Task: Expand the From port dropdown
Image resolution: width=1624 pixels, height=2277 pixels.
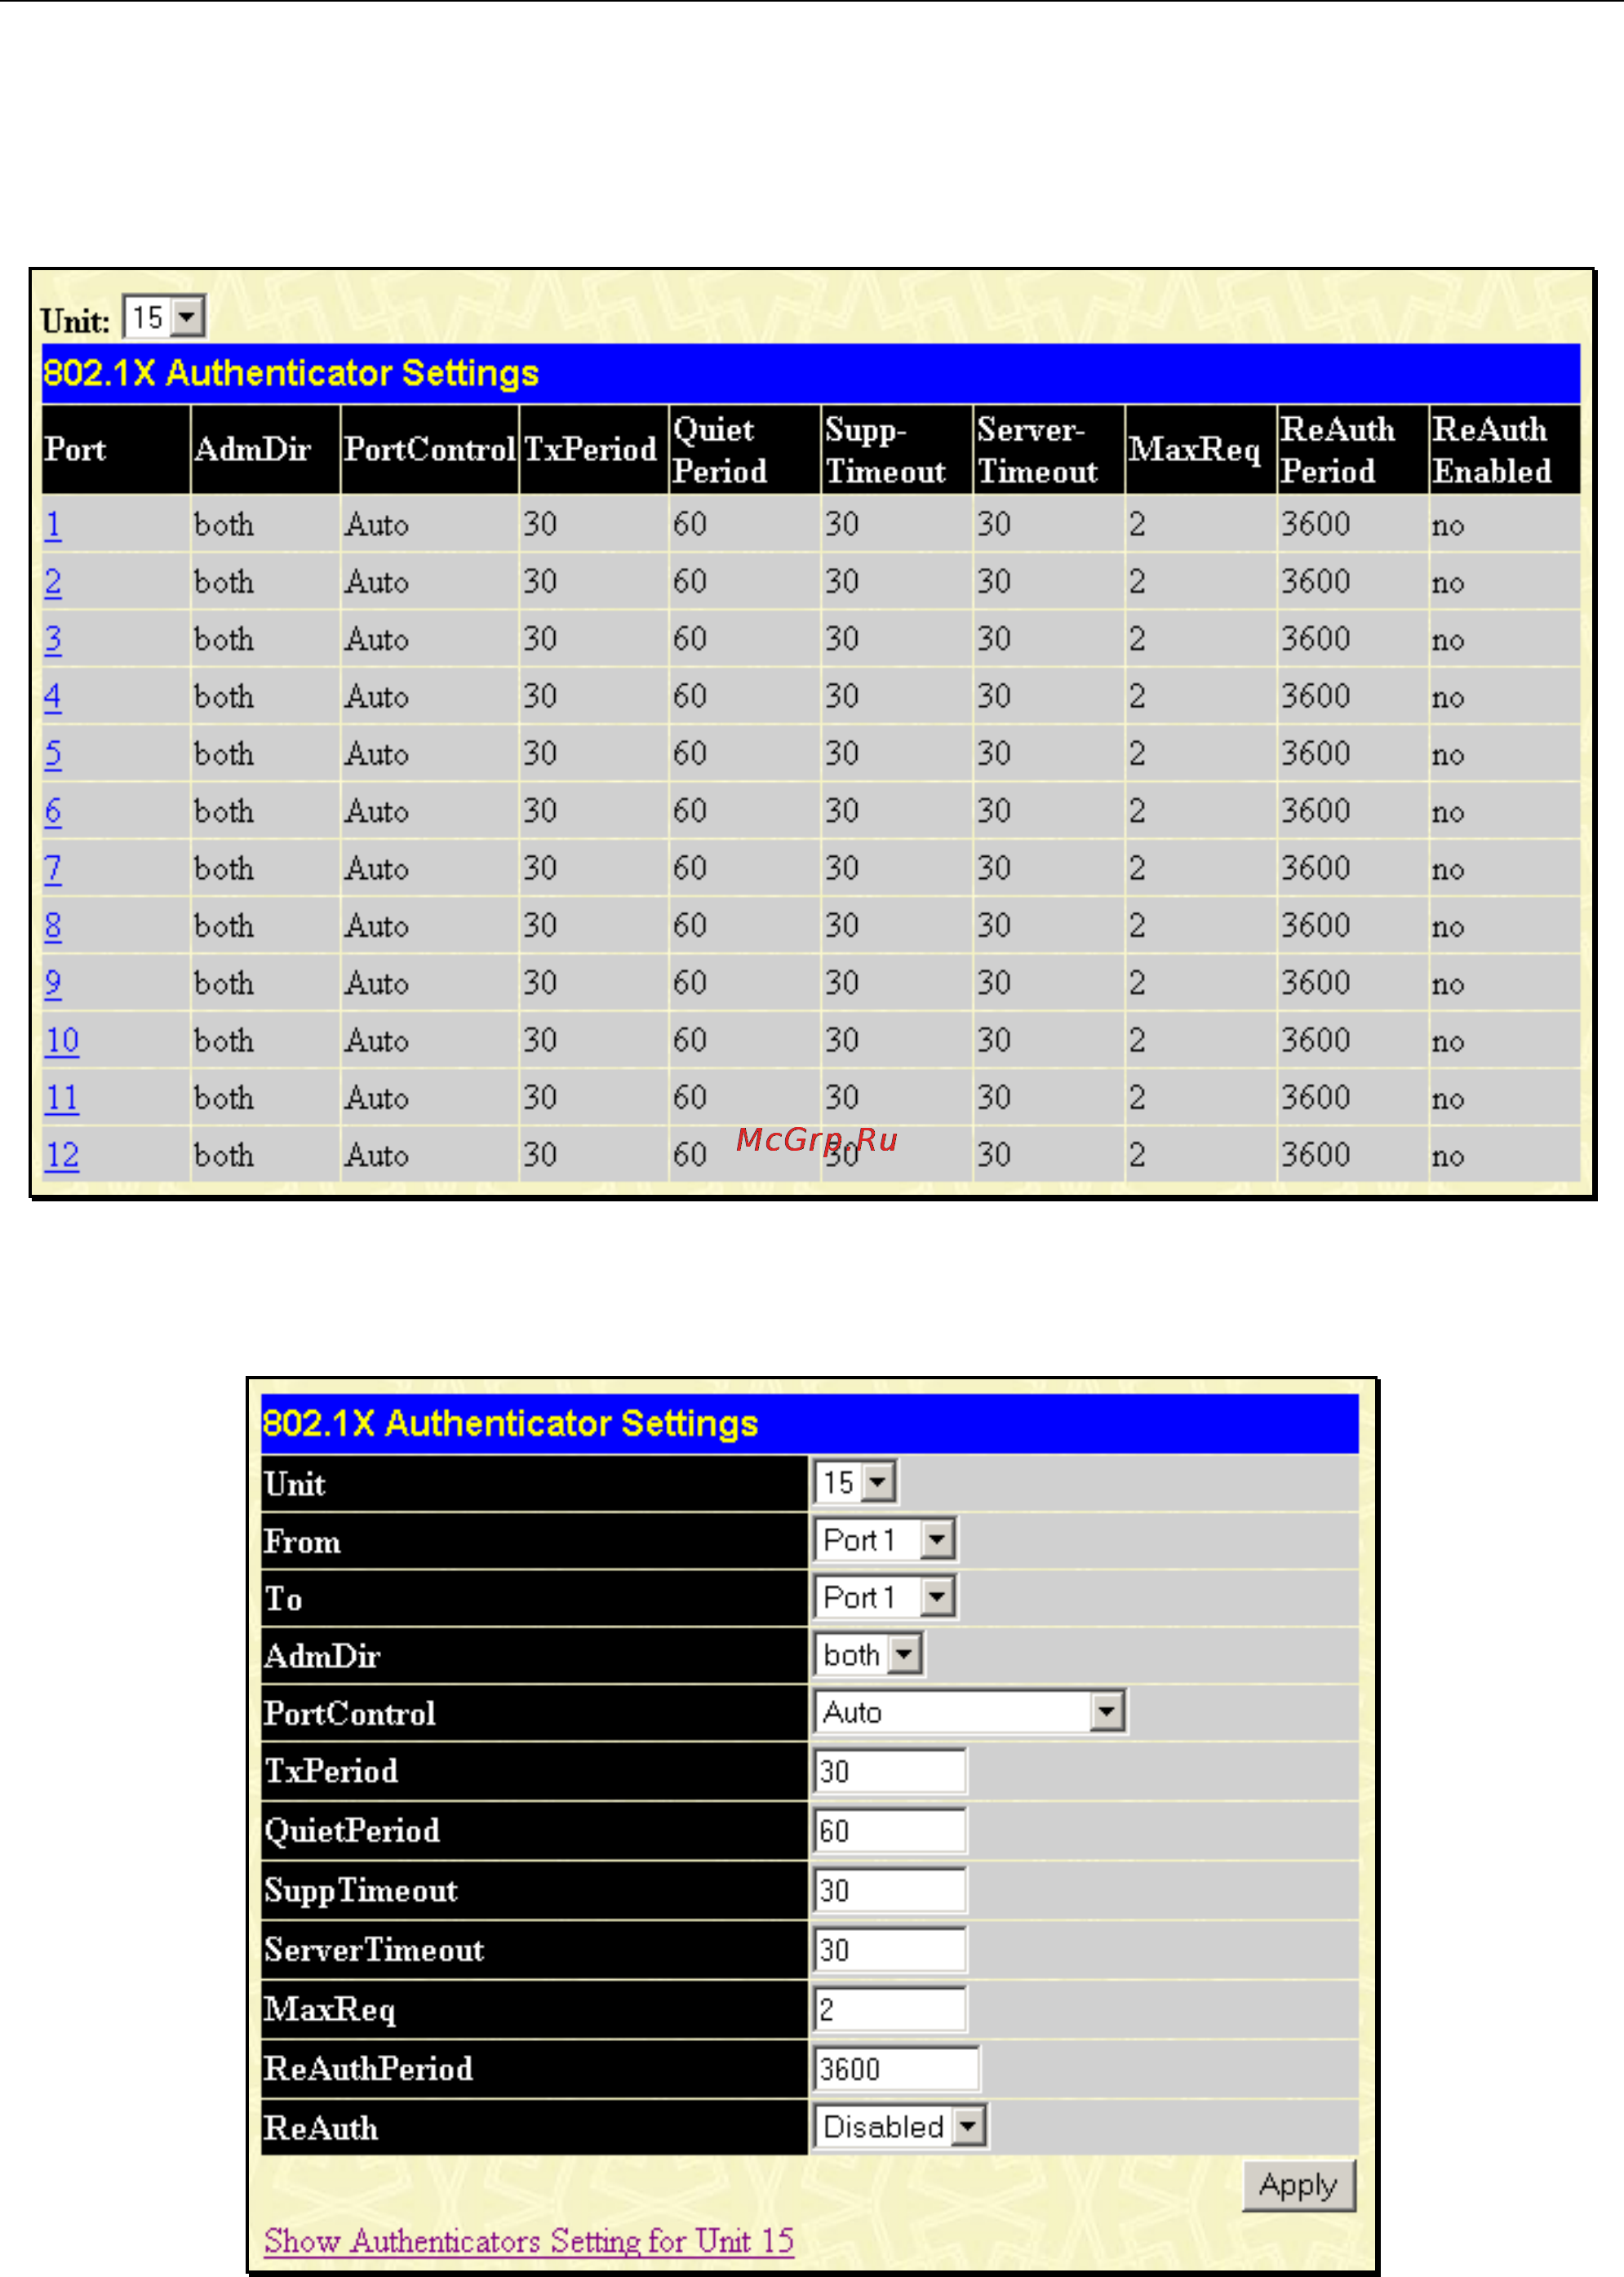Action: click(x=885, y=1540)
